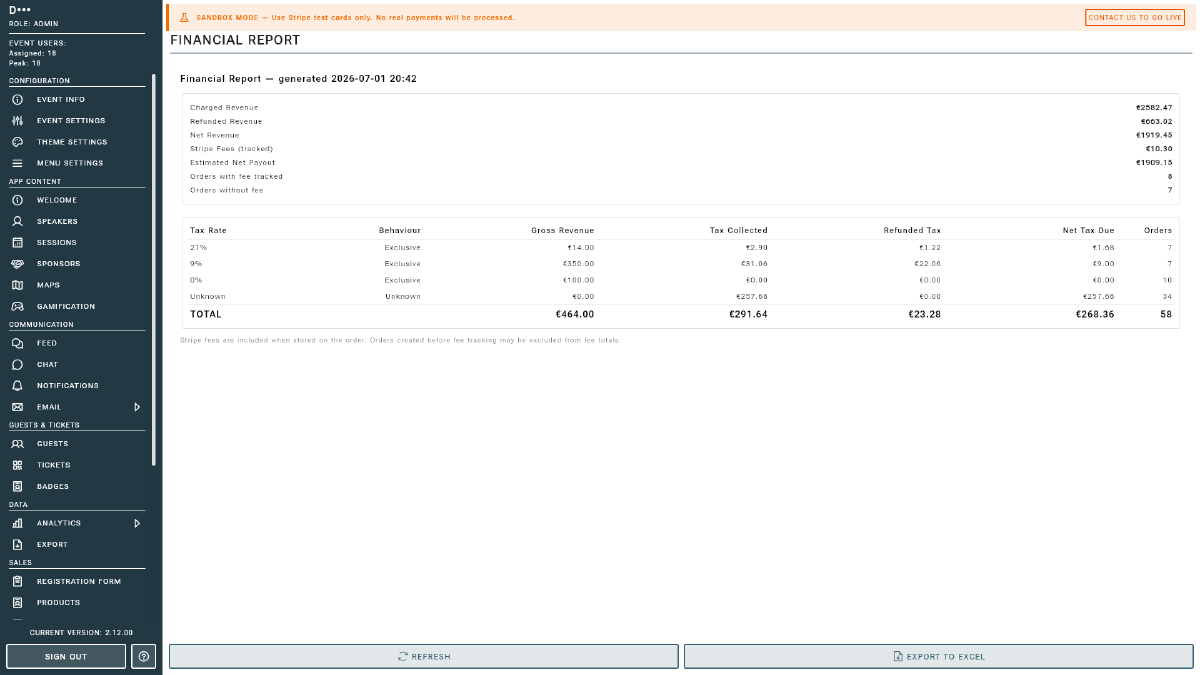
Task: Click the total net tax due €268.36
Action: (1095, 314)
